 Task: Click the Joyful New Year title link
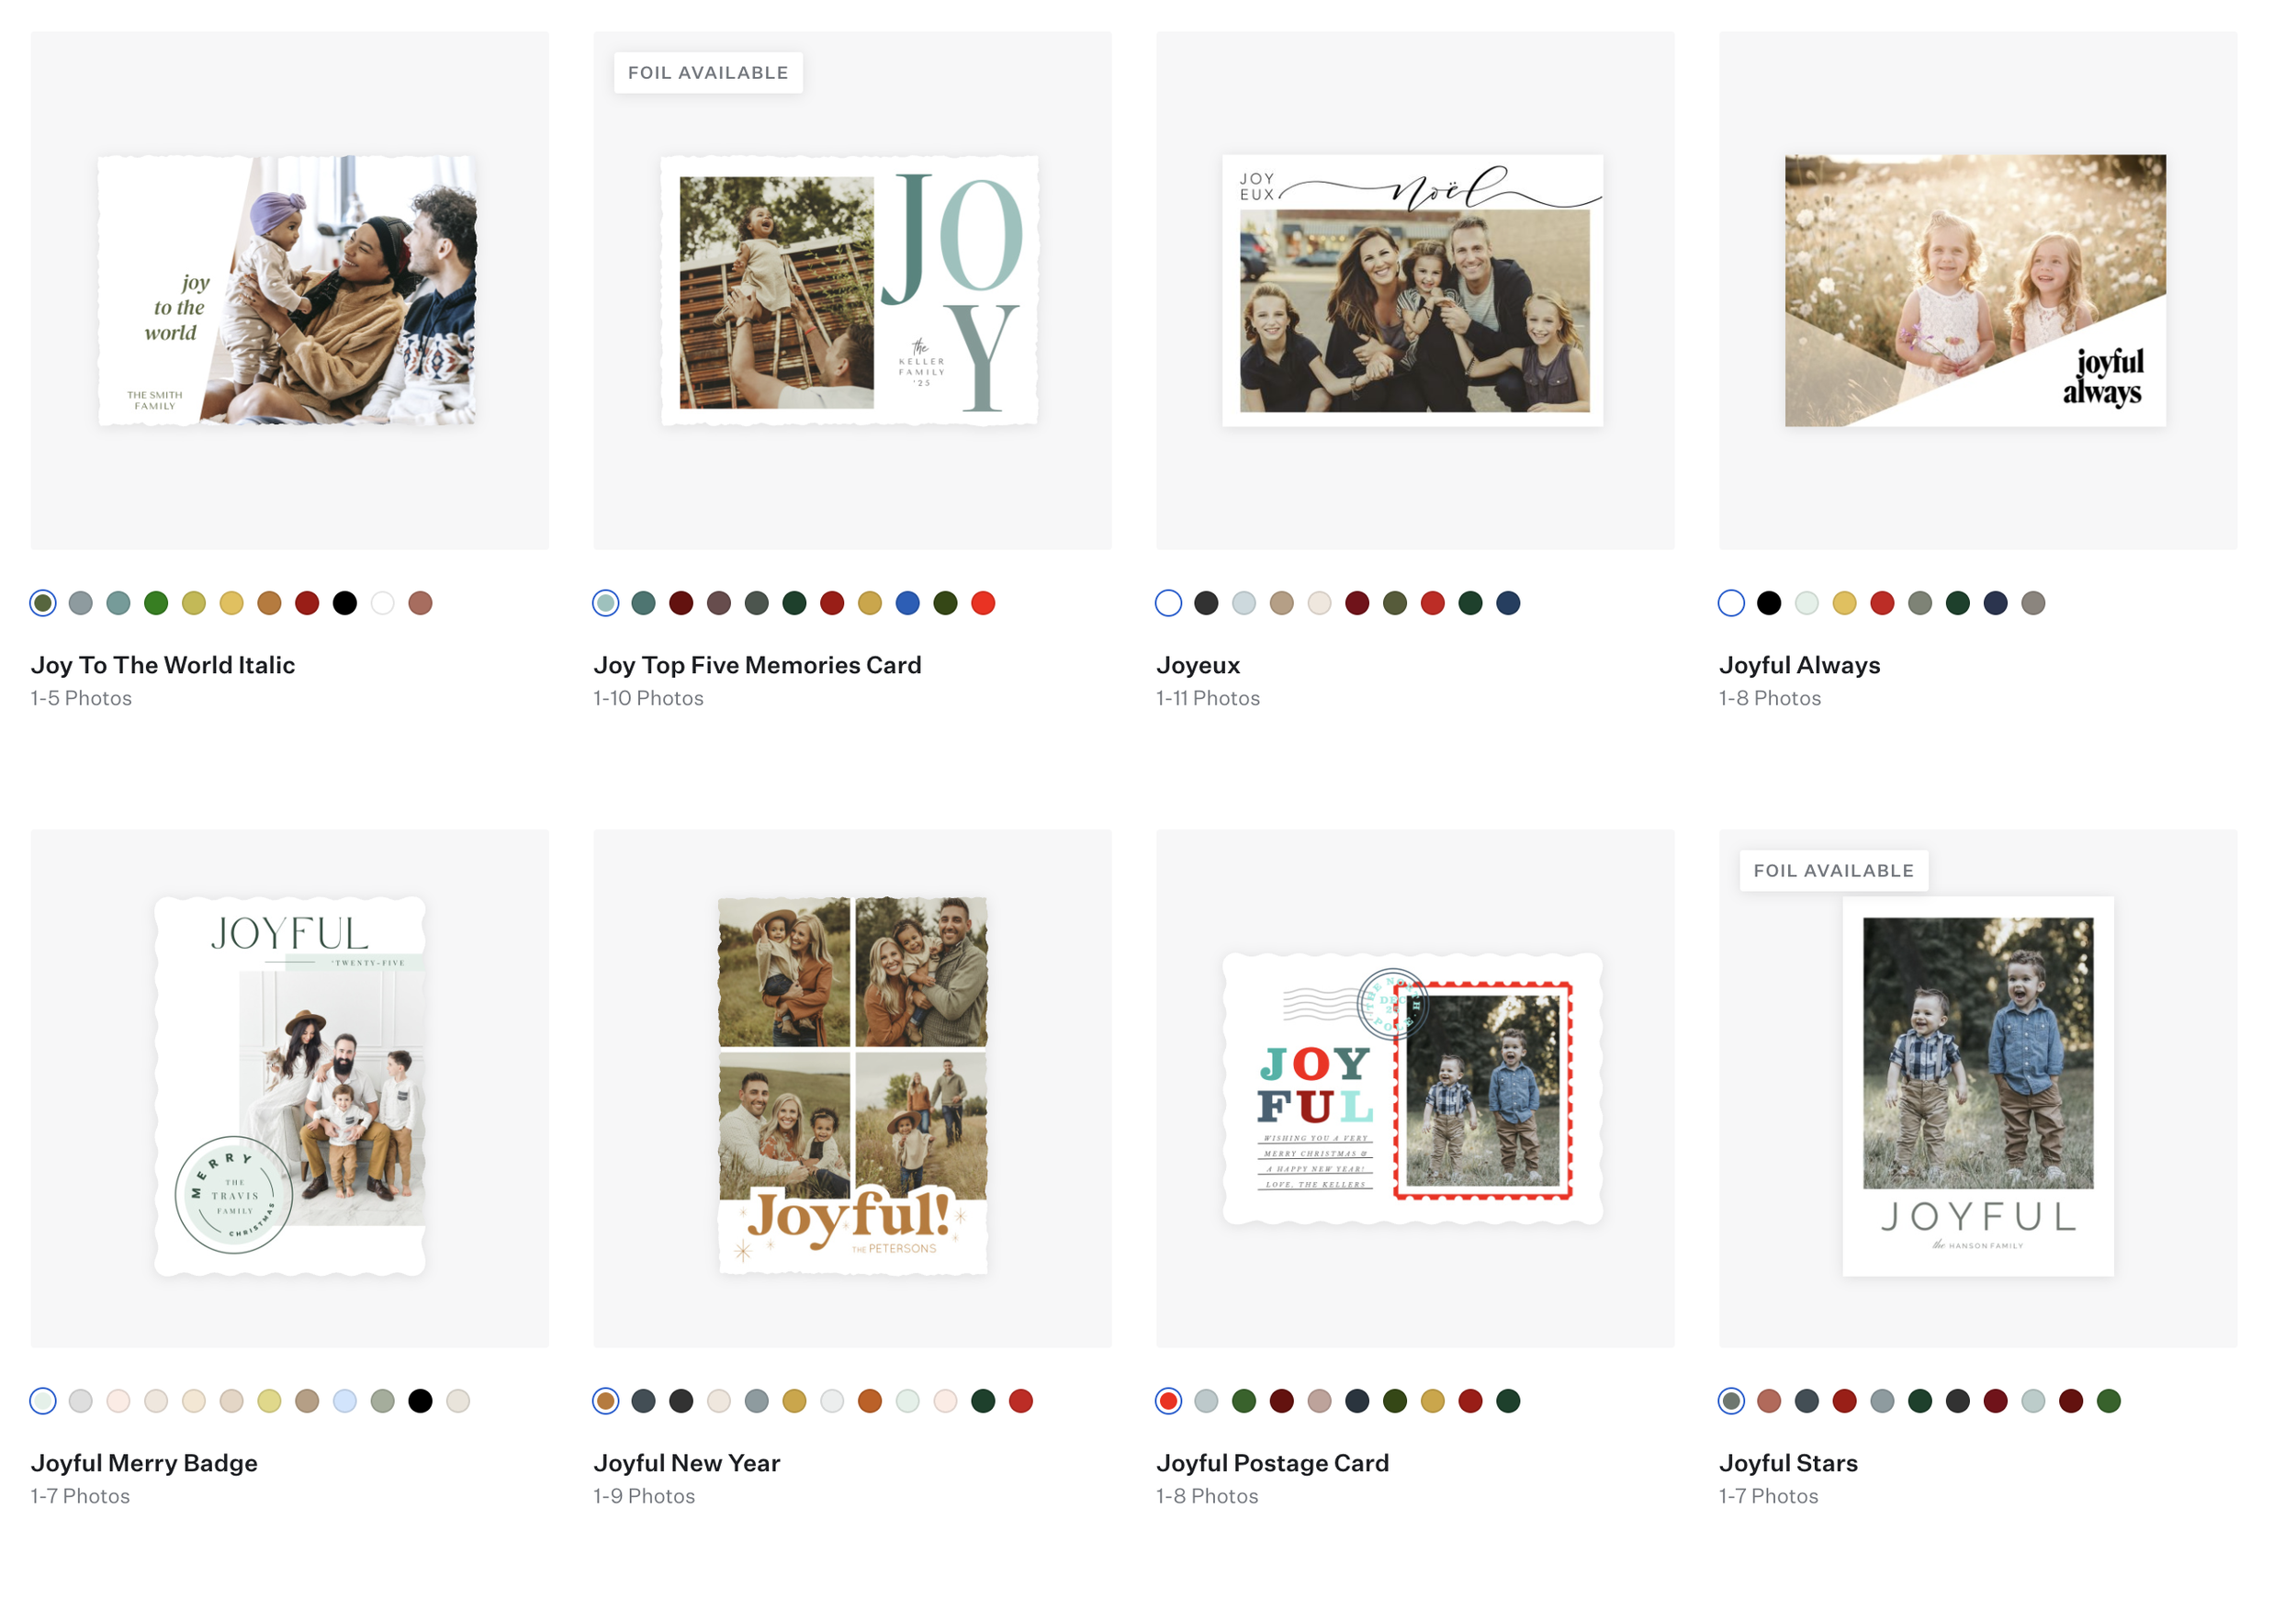click(686, 1463)
